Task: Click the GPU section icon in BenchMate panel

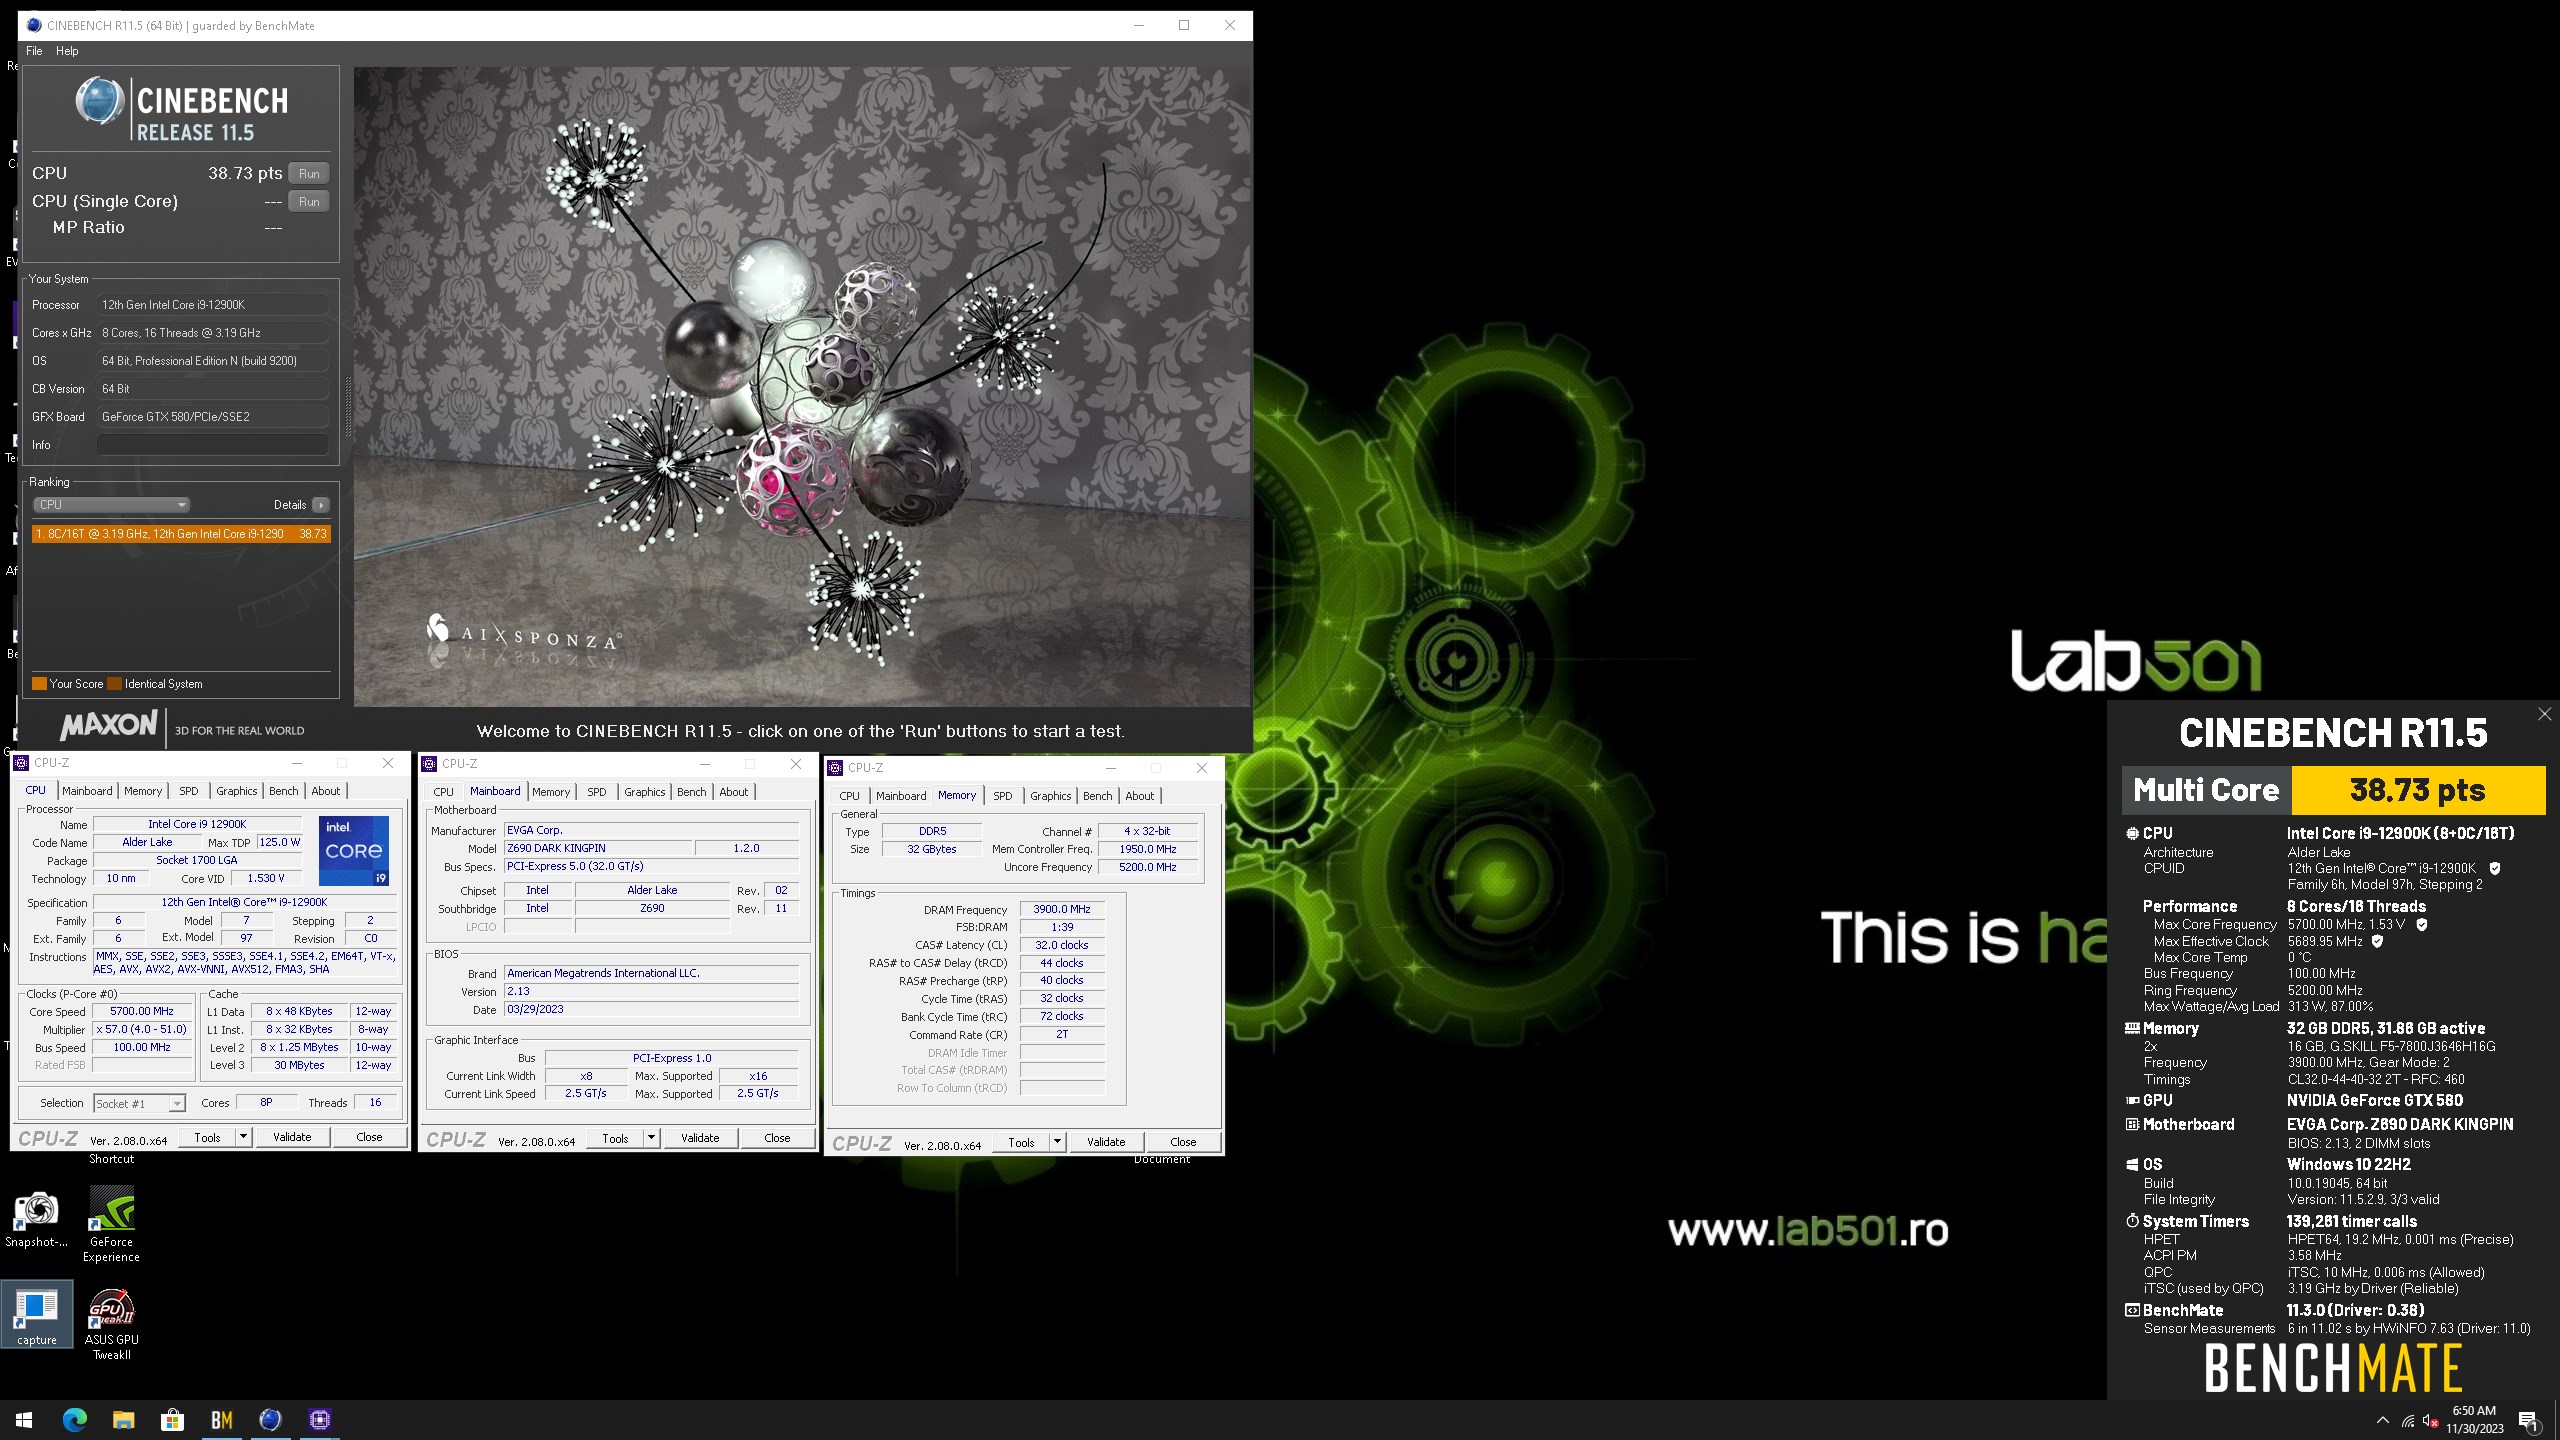Action: tap(2132, 1100)
